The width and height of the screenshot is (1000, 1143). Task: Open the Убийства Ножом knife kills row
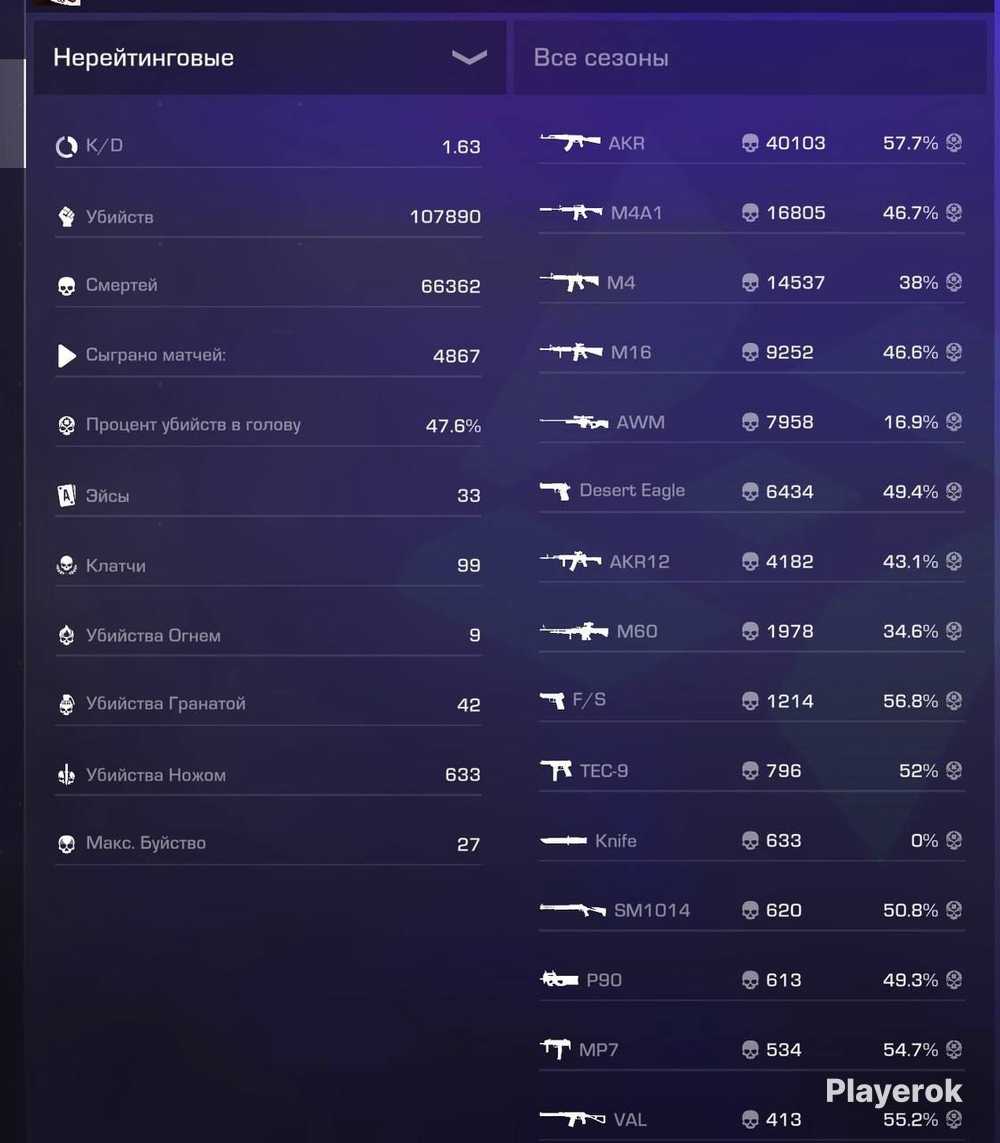(x=268, y=775)
